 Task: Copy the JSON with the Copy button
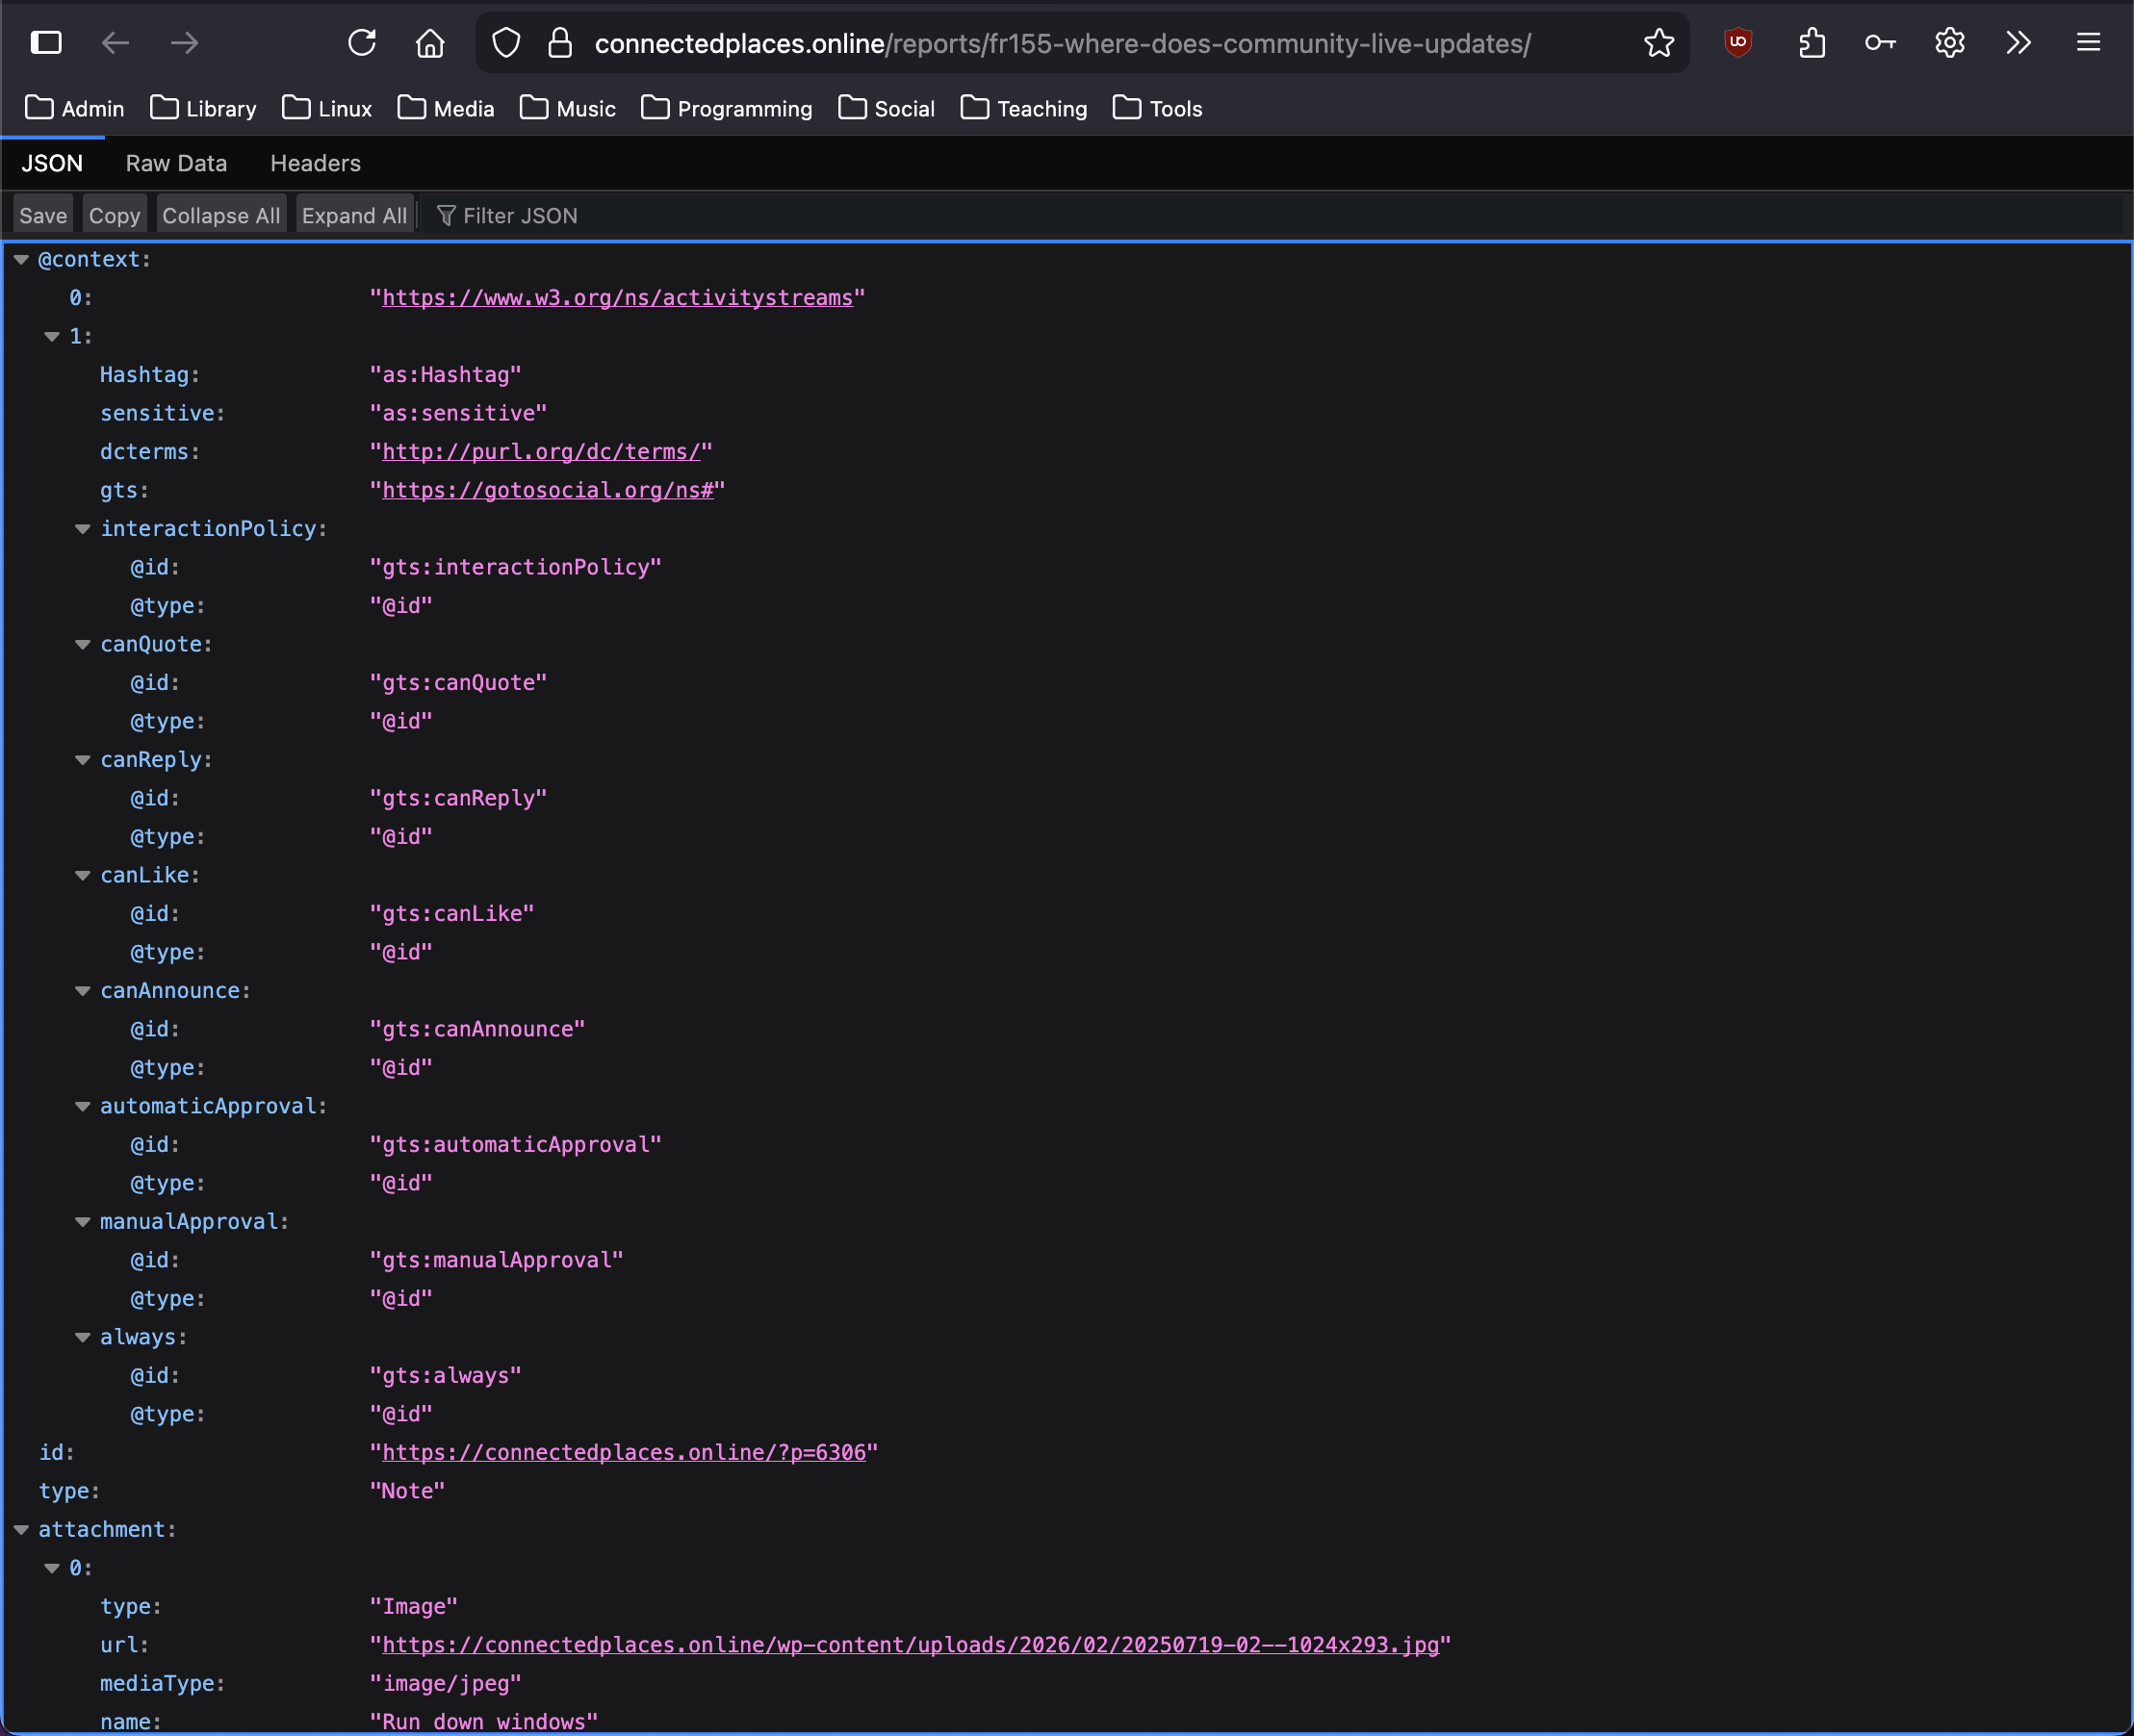pos(114,215)
